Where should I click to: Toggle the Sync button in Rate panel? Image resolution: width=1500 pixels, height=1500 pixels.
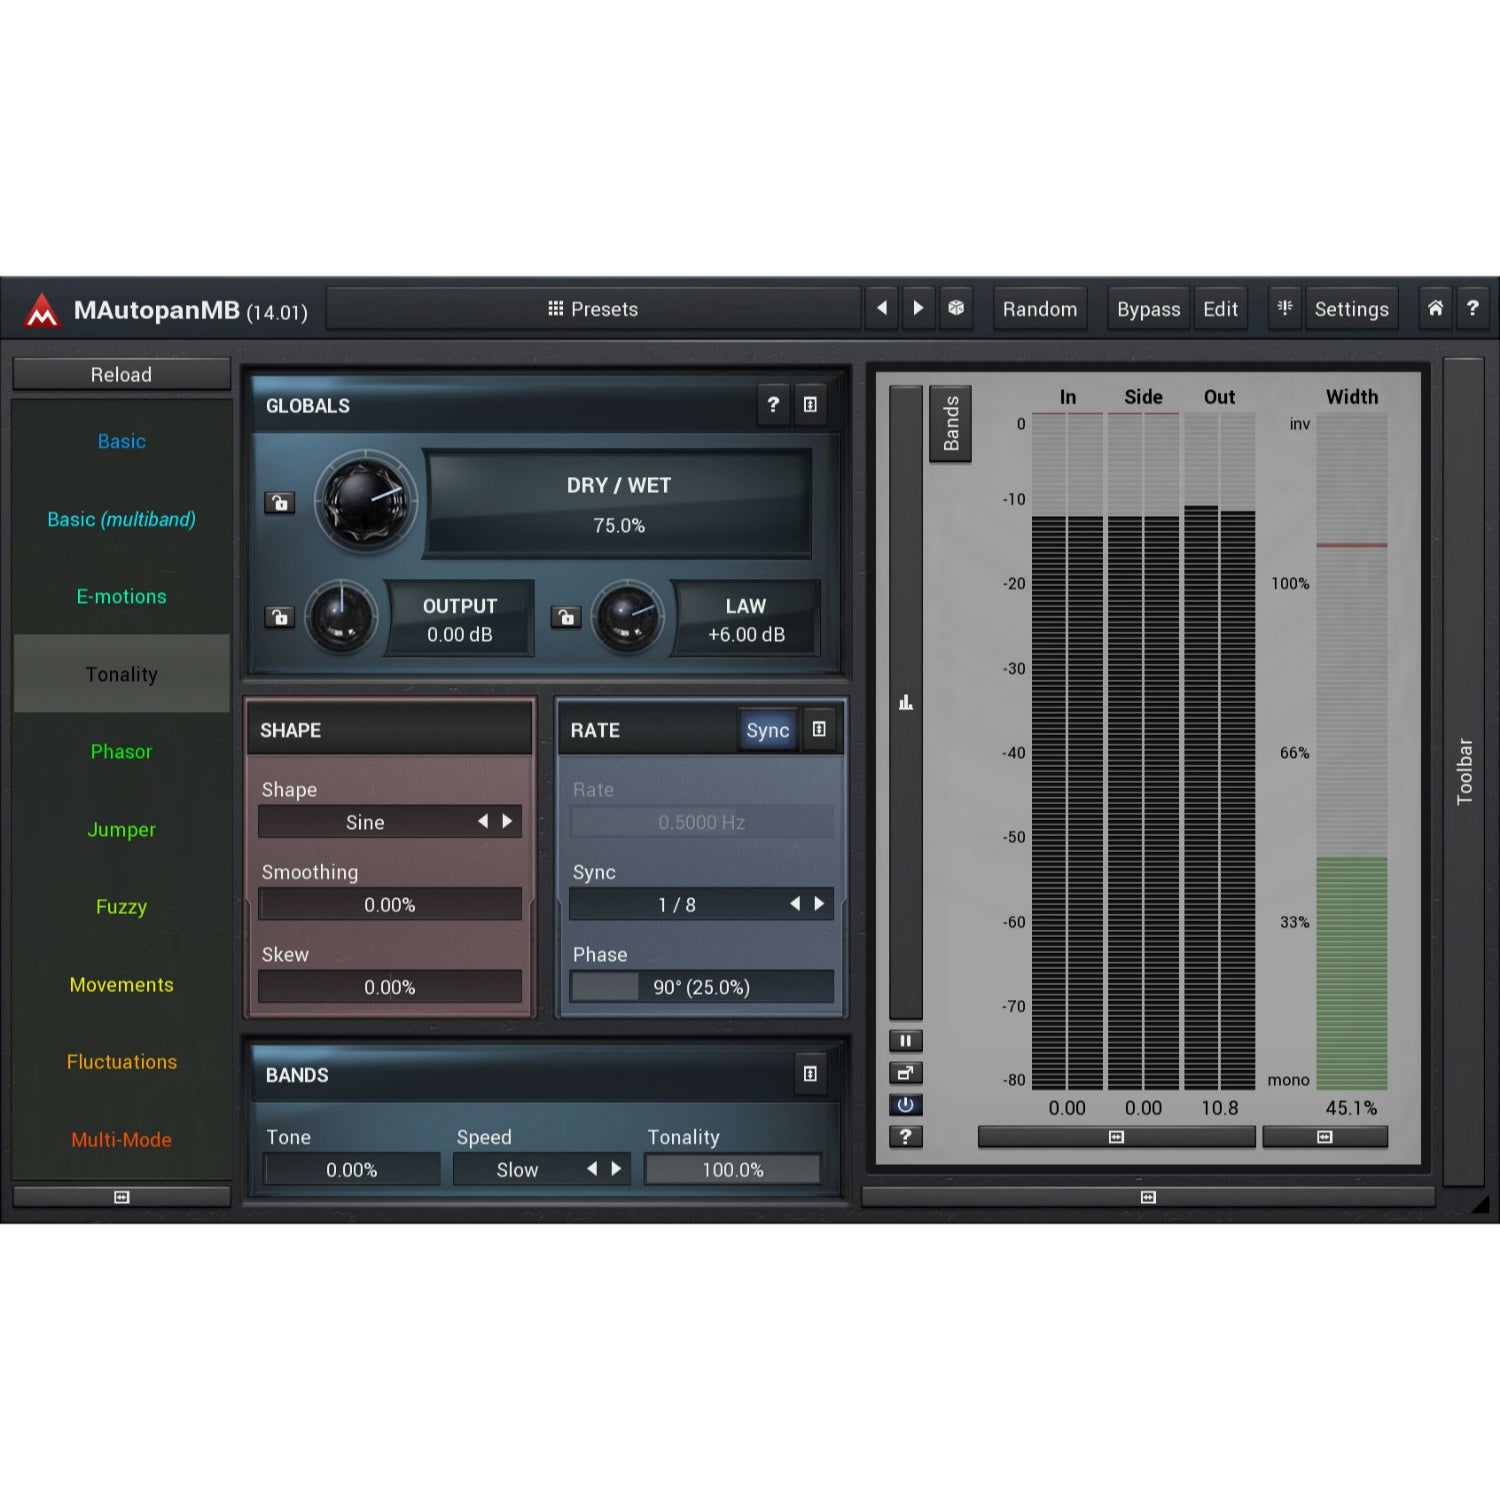767,730
